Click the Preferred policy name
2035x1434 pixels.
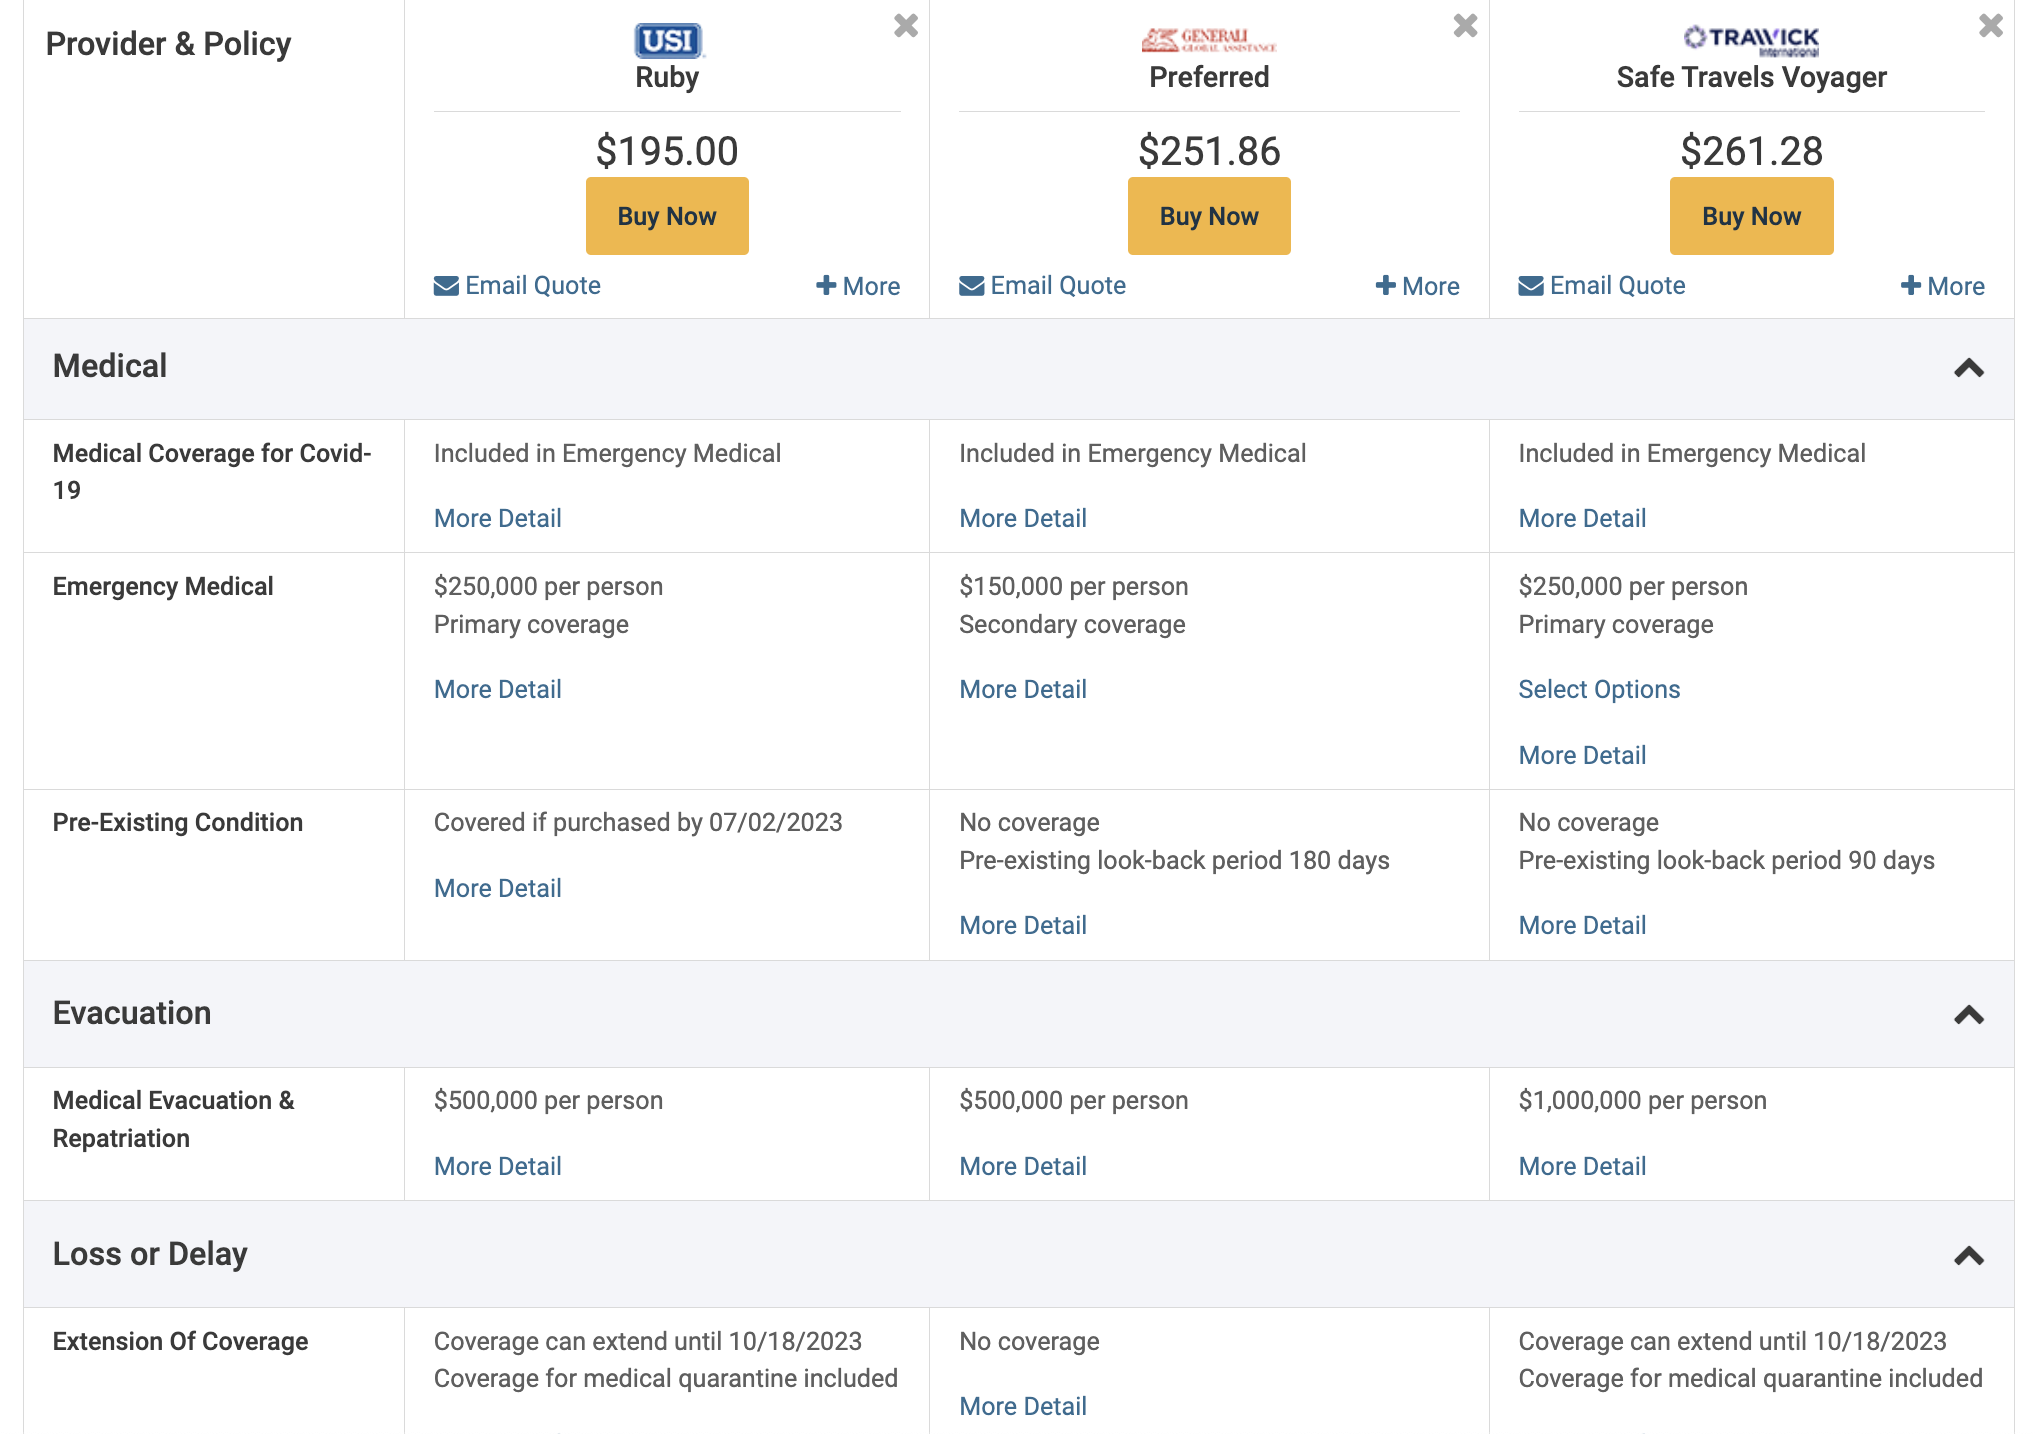click(1209, 77)
